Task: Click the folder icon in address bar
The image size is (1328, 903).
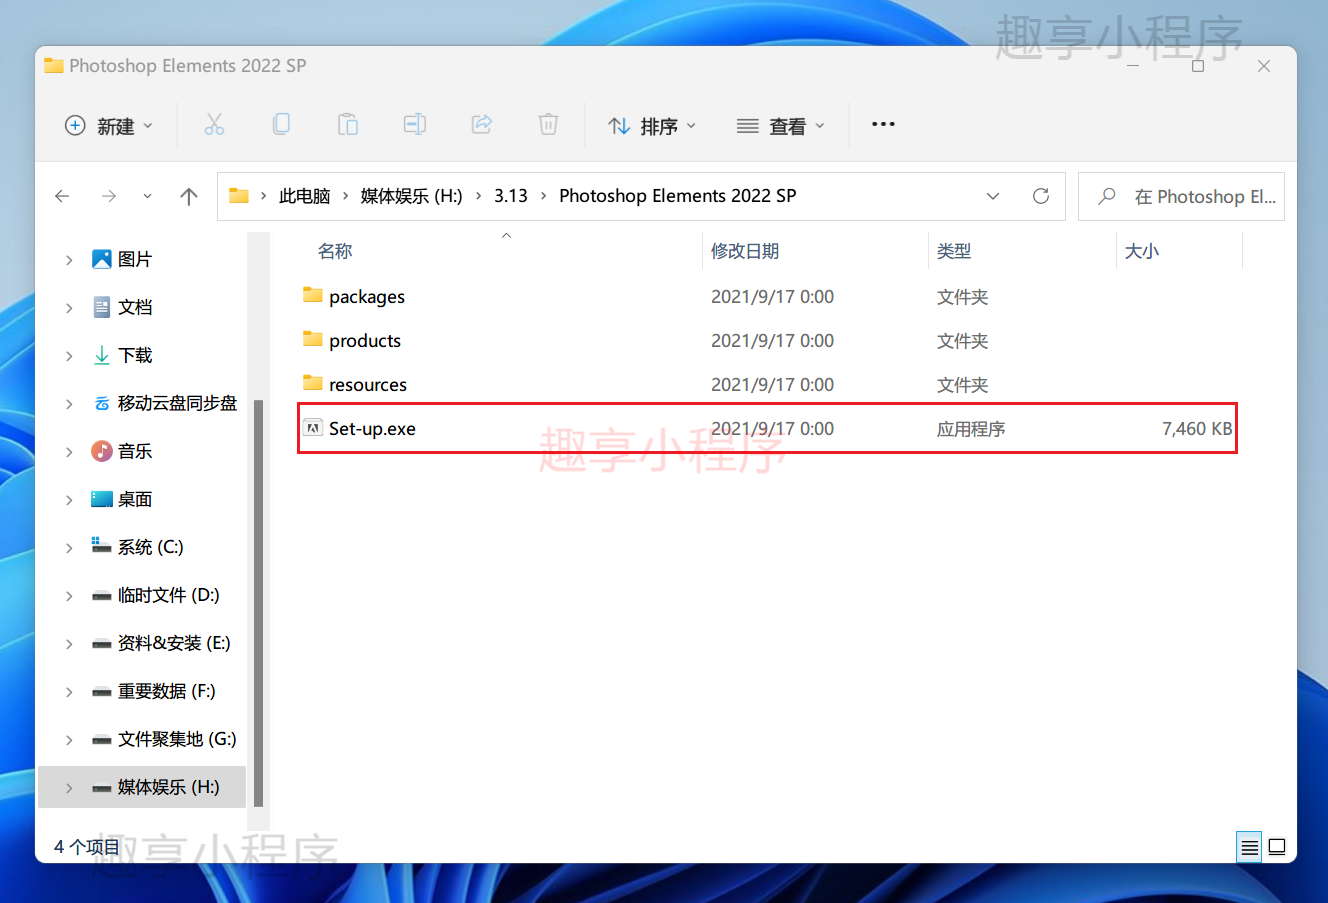Action: click(238, 196)
